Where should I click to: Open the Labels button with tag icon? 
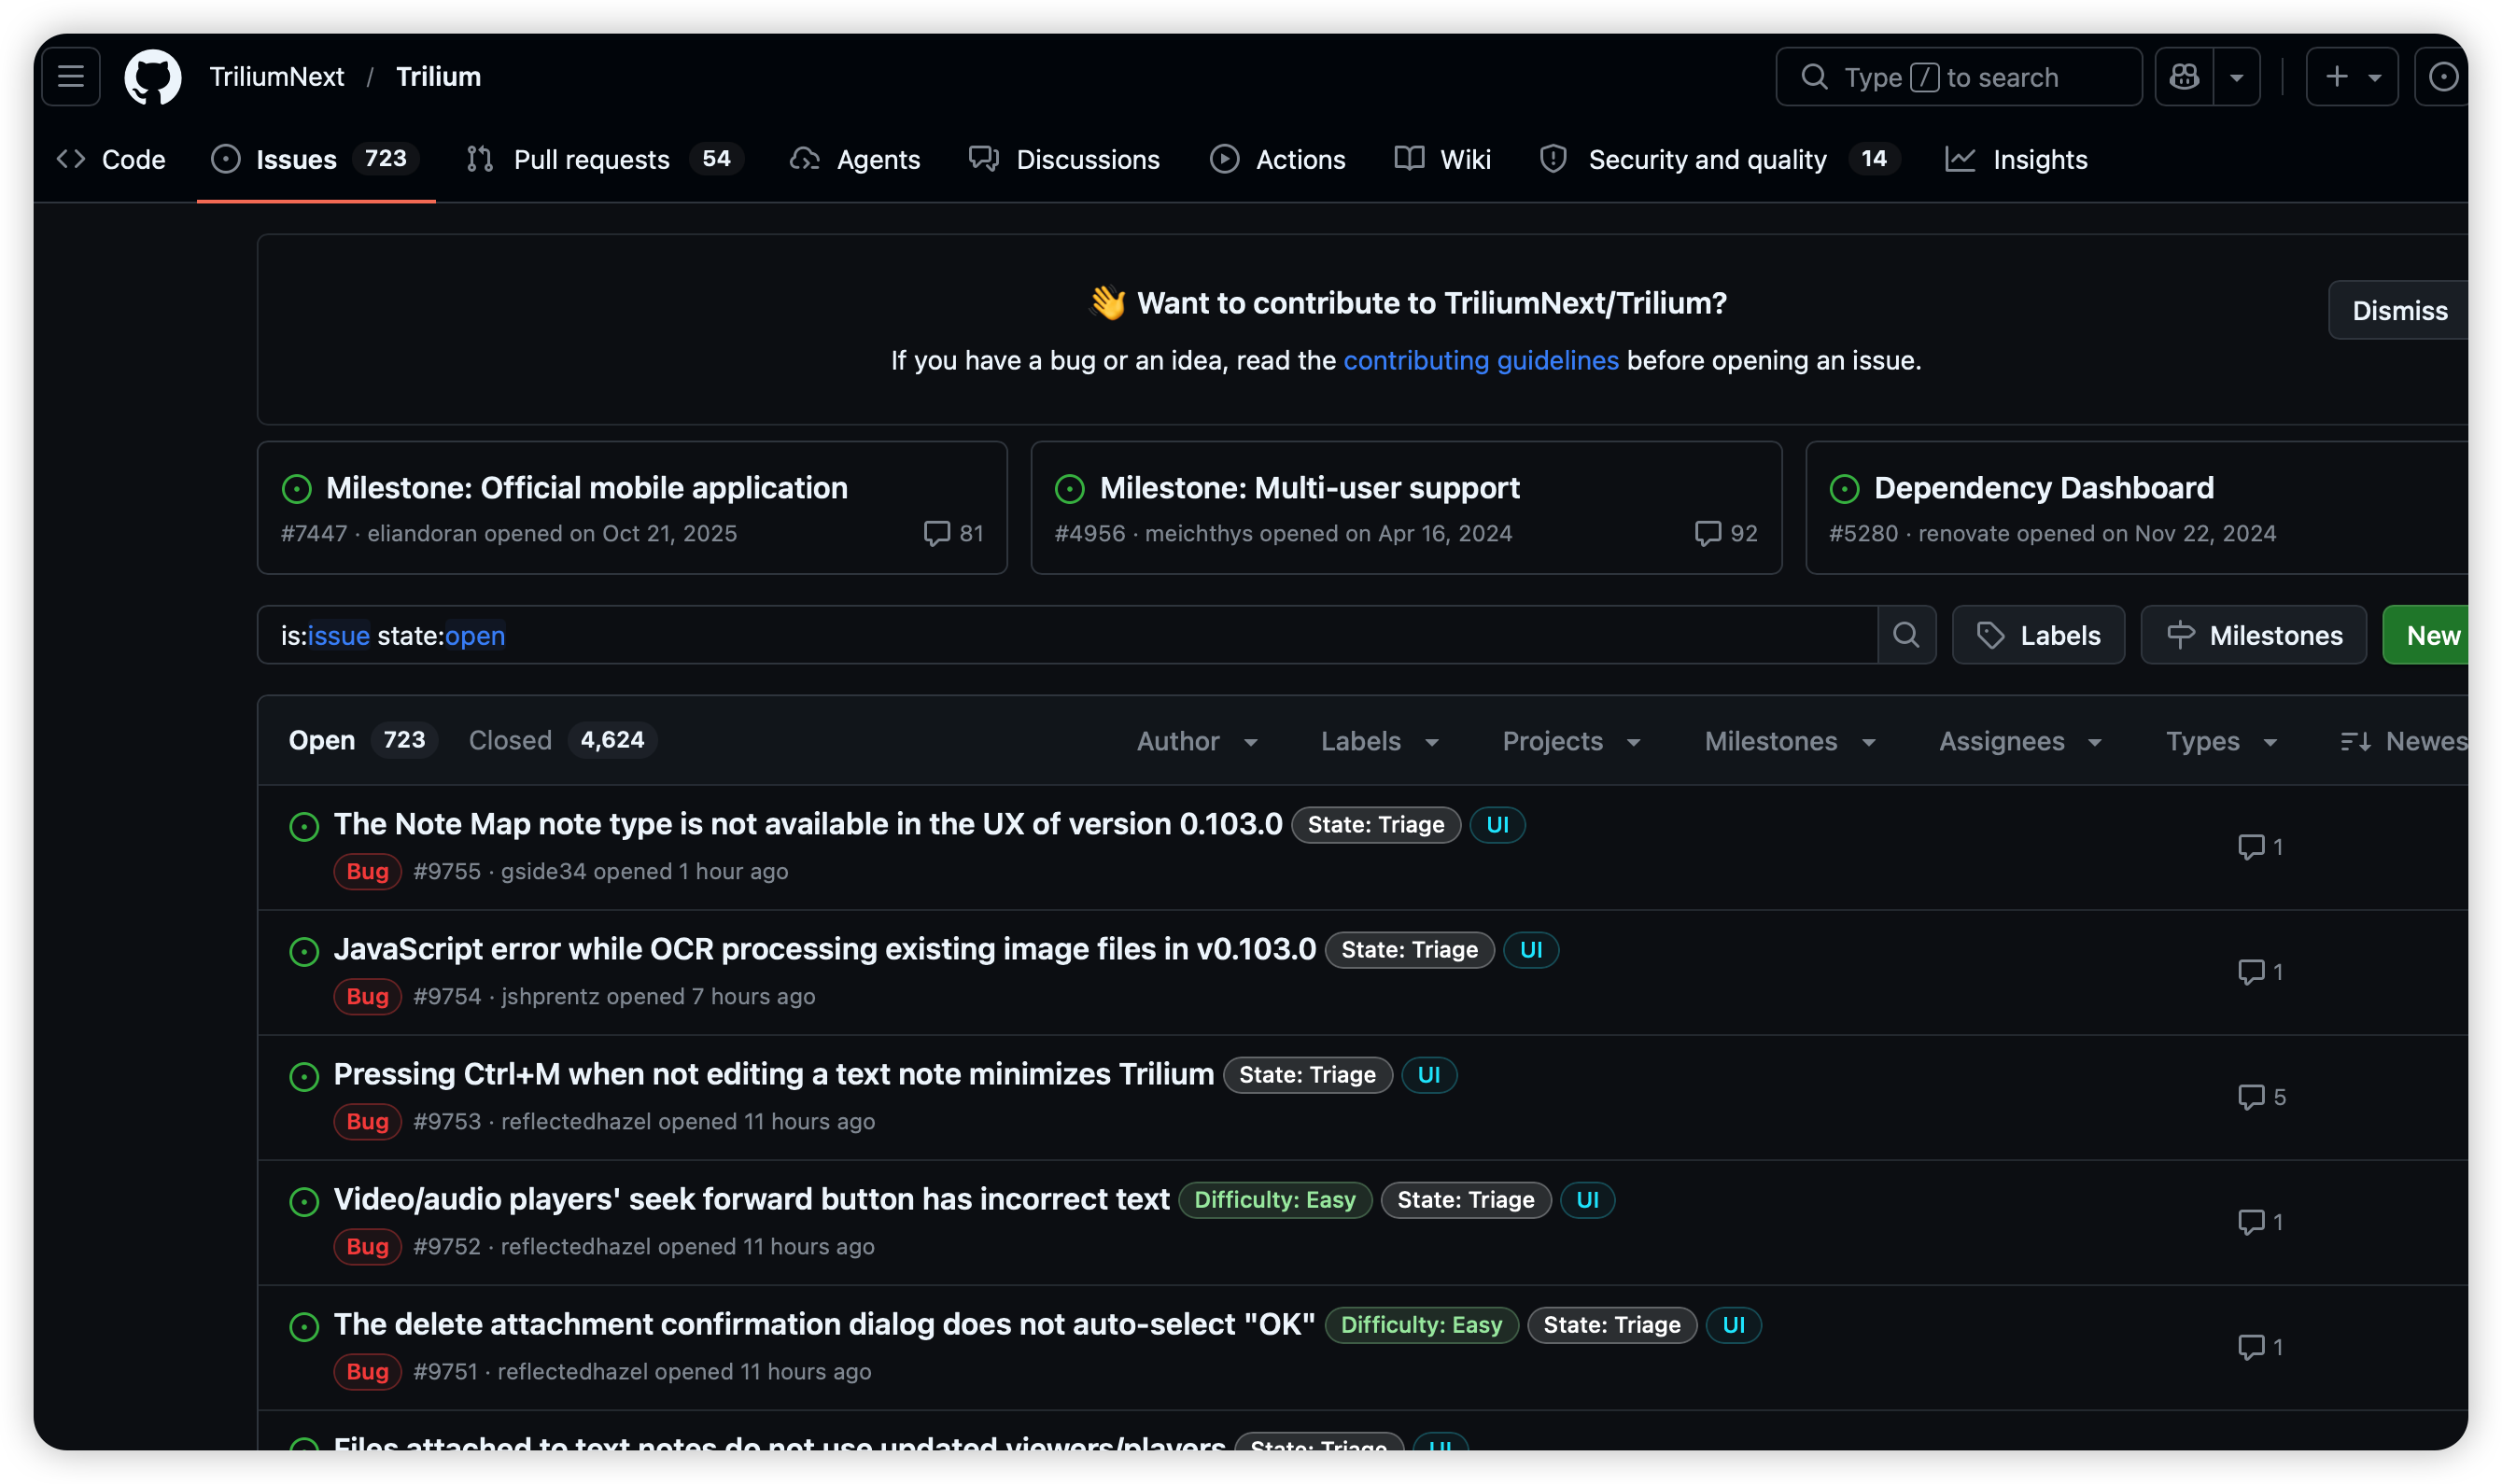click(x=2038, y=635)
